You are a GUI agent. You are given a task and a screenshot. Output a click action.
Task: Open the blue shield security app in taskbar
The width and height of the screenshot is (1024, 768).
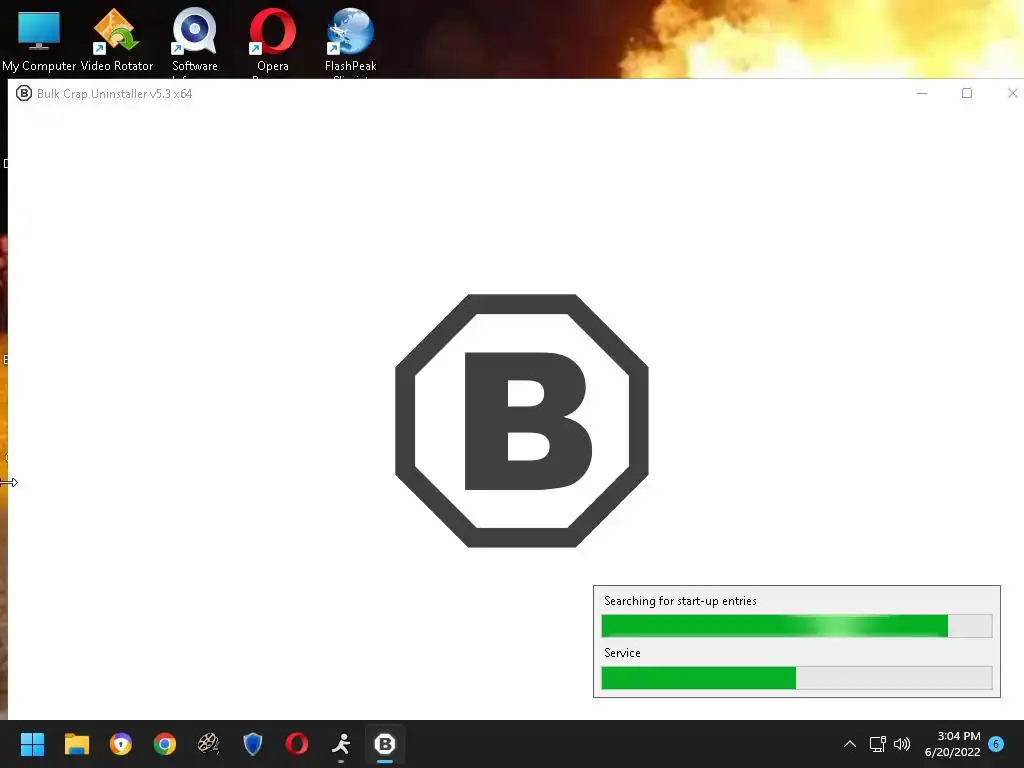click(x=253, y=744)
